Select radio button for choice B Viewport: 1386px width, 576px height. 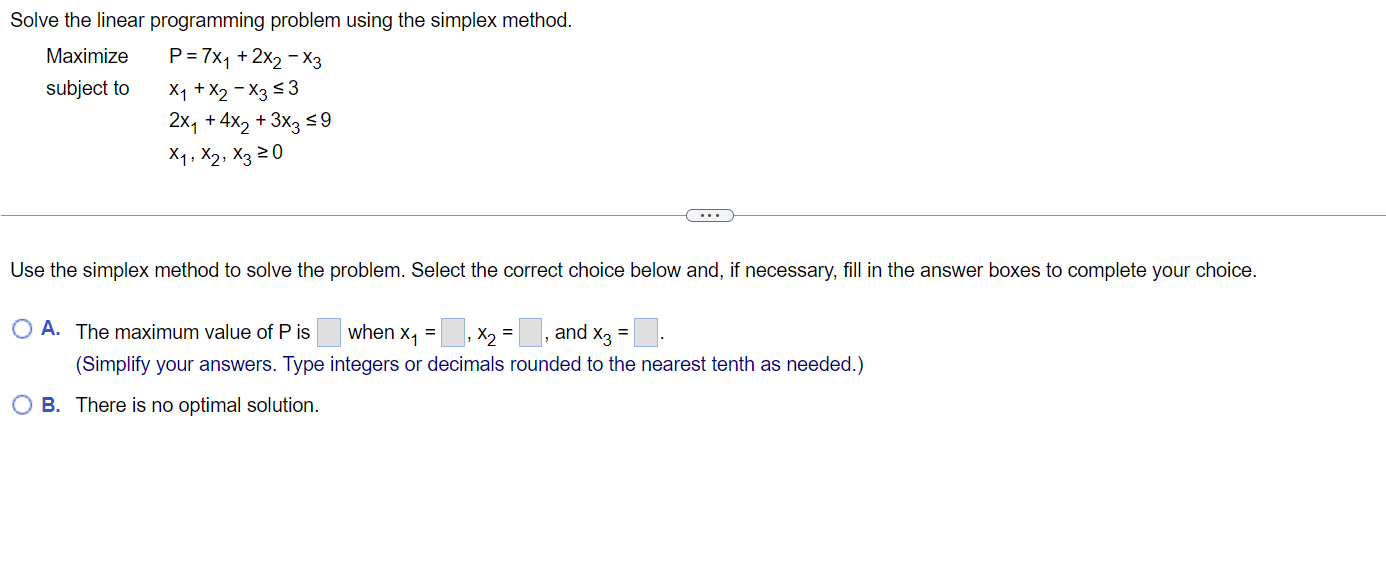click(x=21, y=404)
